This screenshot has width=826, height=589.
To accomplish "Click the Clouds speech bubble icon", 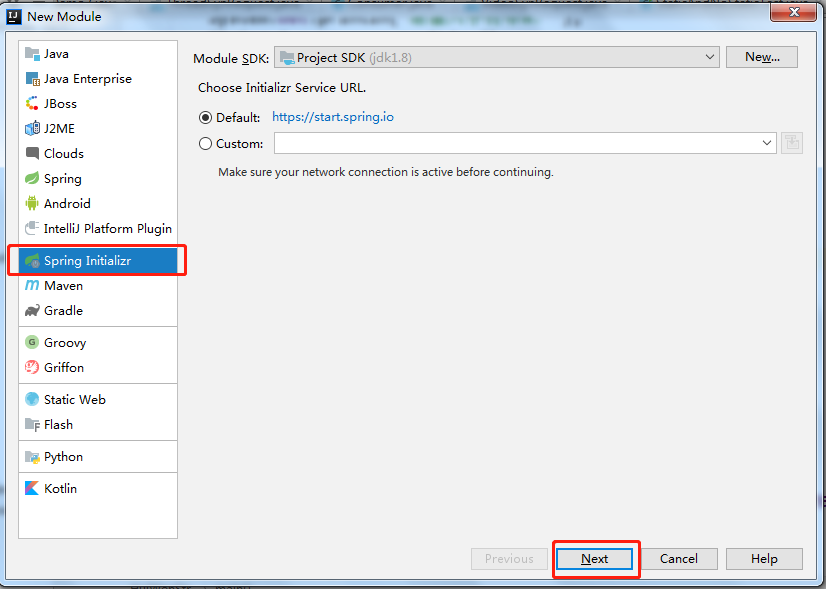I will (x=32, y=153).
